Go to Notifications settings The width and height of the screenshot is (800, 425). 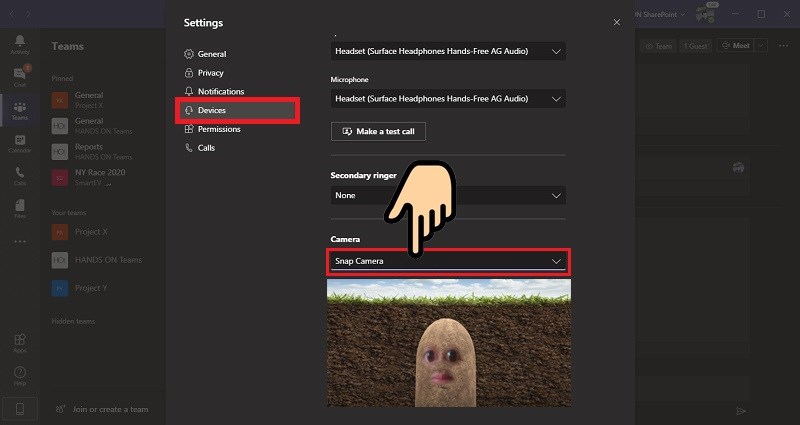click(220, 92)
